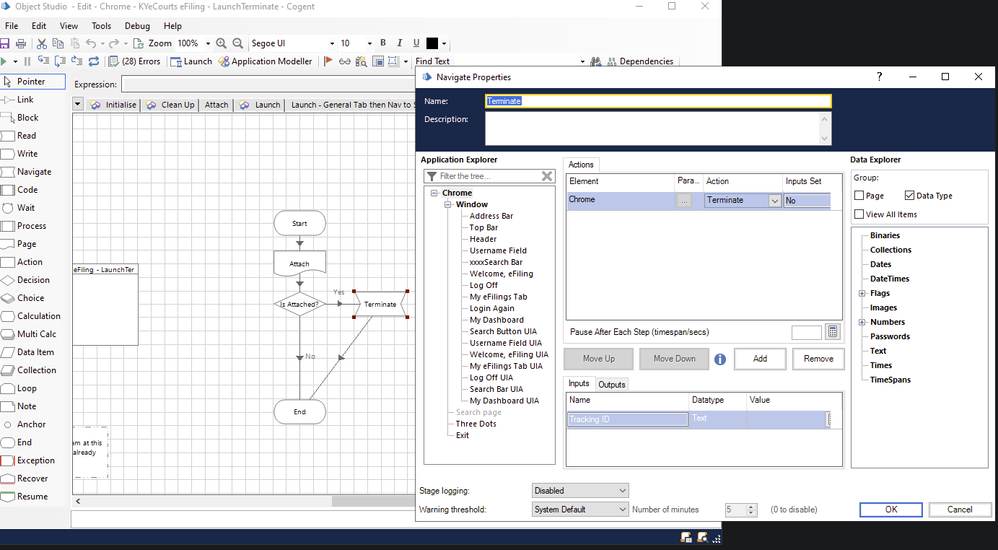The width and height of the screenshot is (998, 550).
Task: Click the Save icon in toolbar
Action: coord(6,44)
